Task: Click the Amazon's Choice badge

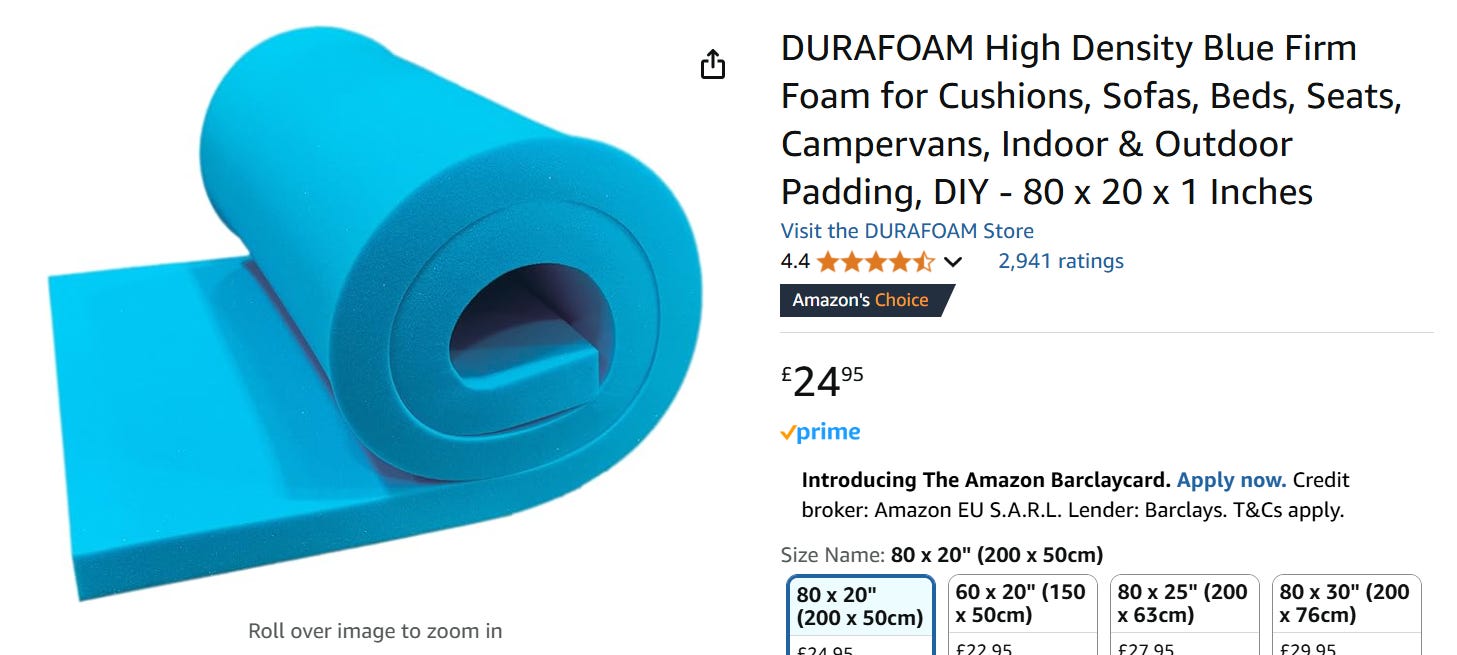Action: tap(867, 300)
